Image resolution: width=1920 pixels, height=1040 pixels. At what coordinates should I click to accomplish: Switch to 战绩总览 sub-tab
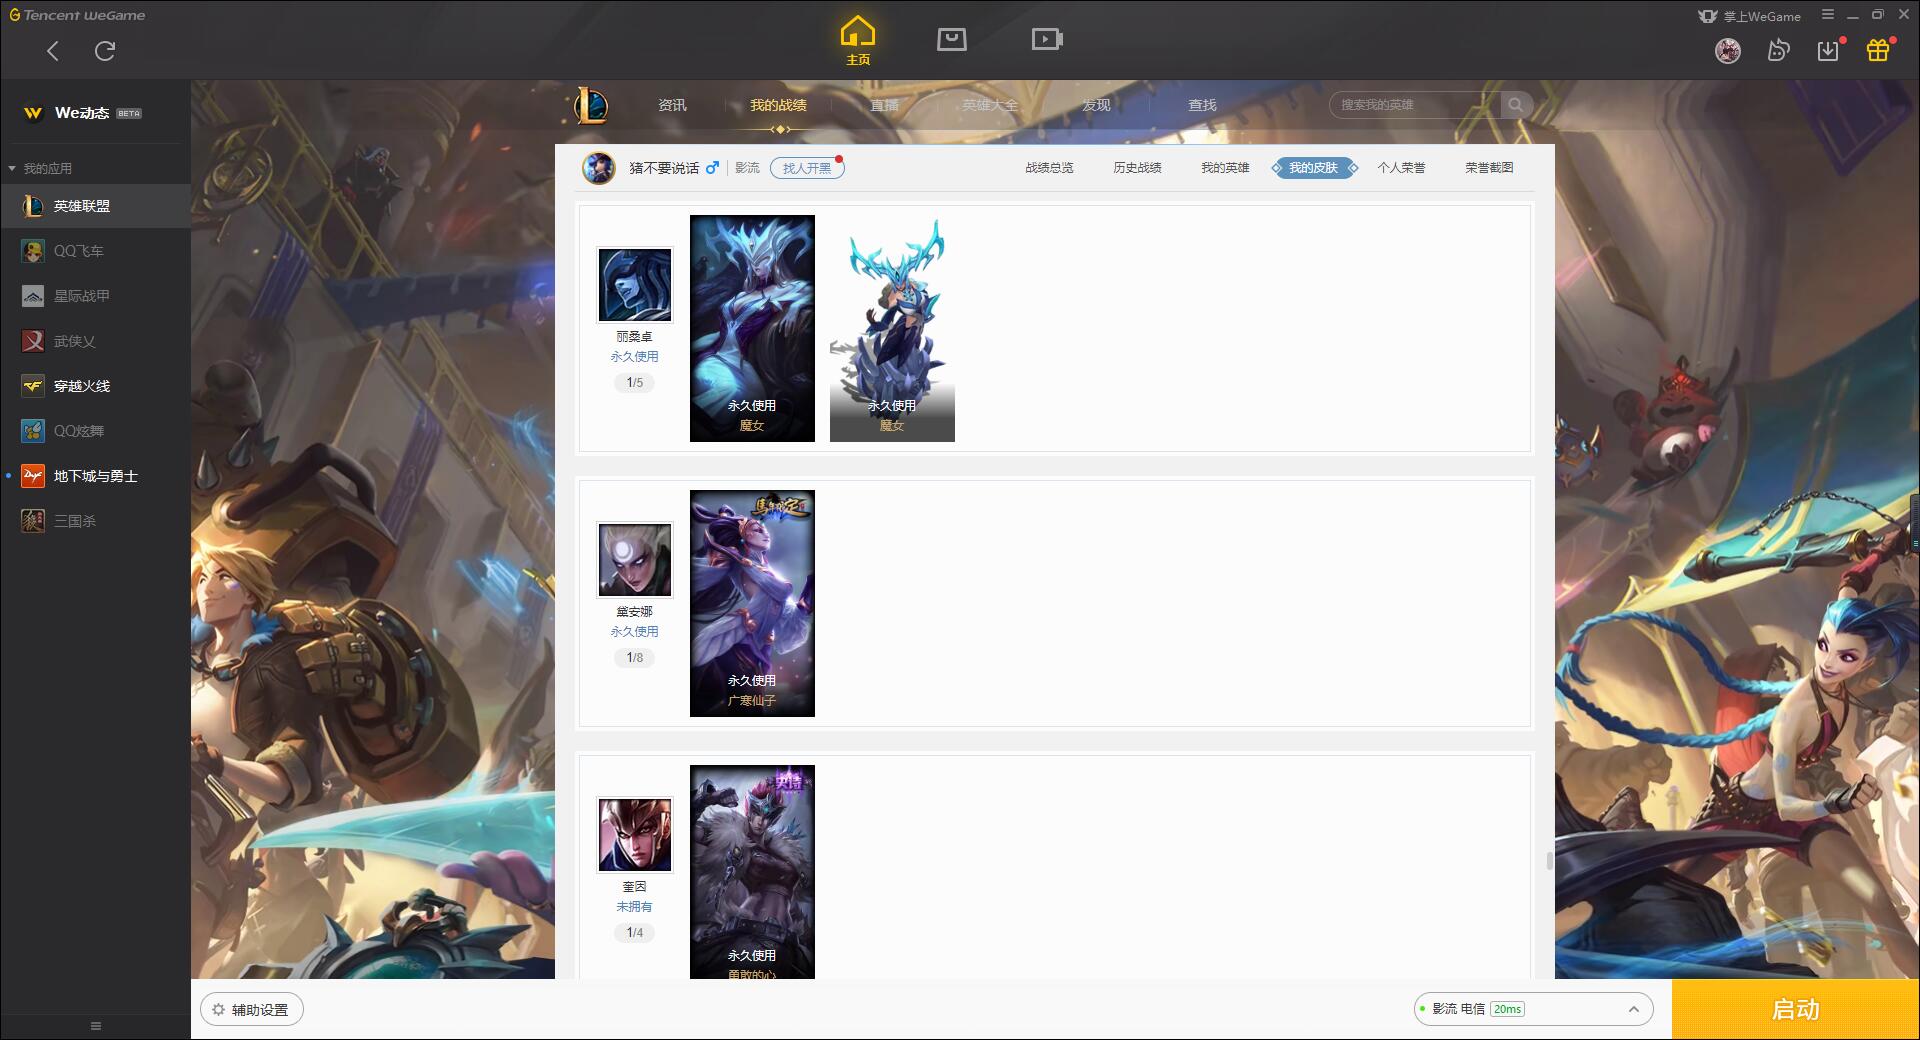(1049, 168)
